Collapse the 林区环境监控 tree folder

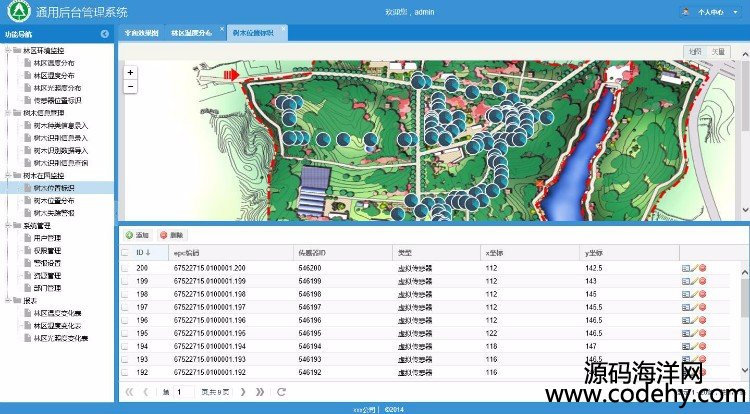pyautogui.click(x=8, y=50)
